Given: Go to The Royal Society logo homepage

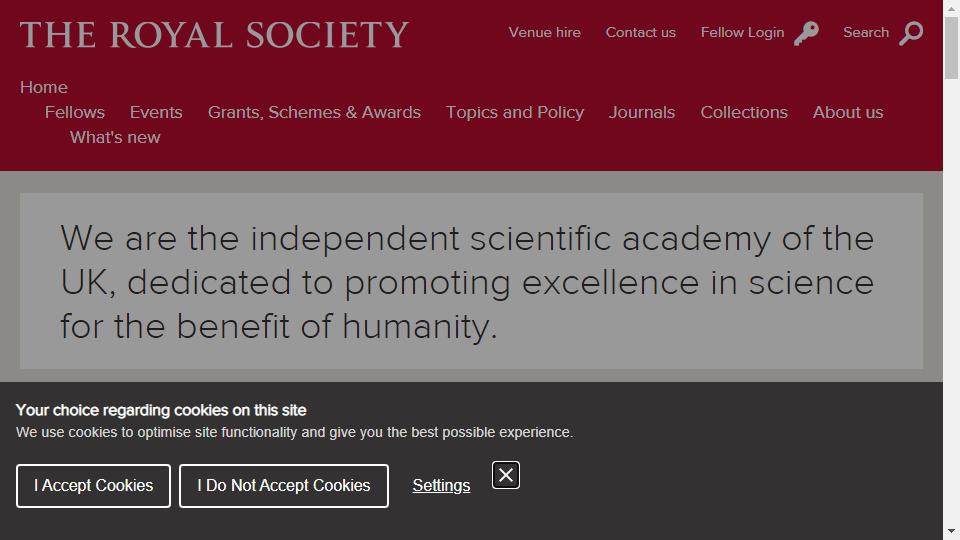Looking at the screenshot, I should pos(214,35).
